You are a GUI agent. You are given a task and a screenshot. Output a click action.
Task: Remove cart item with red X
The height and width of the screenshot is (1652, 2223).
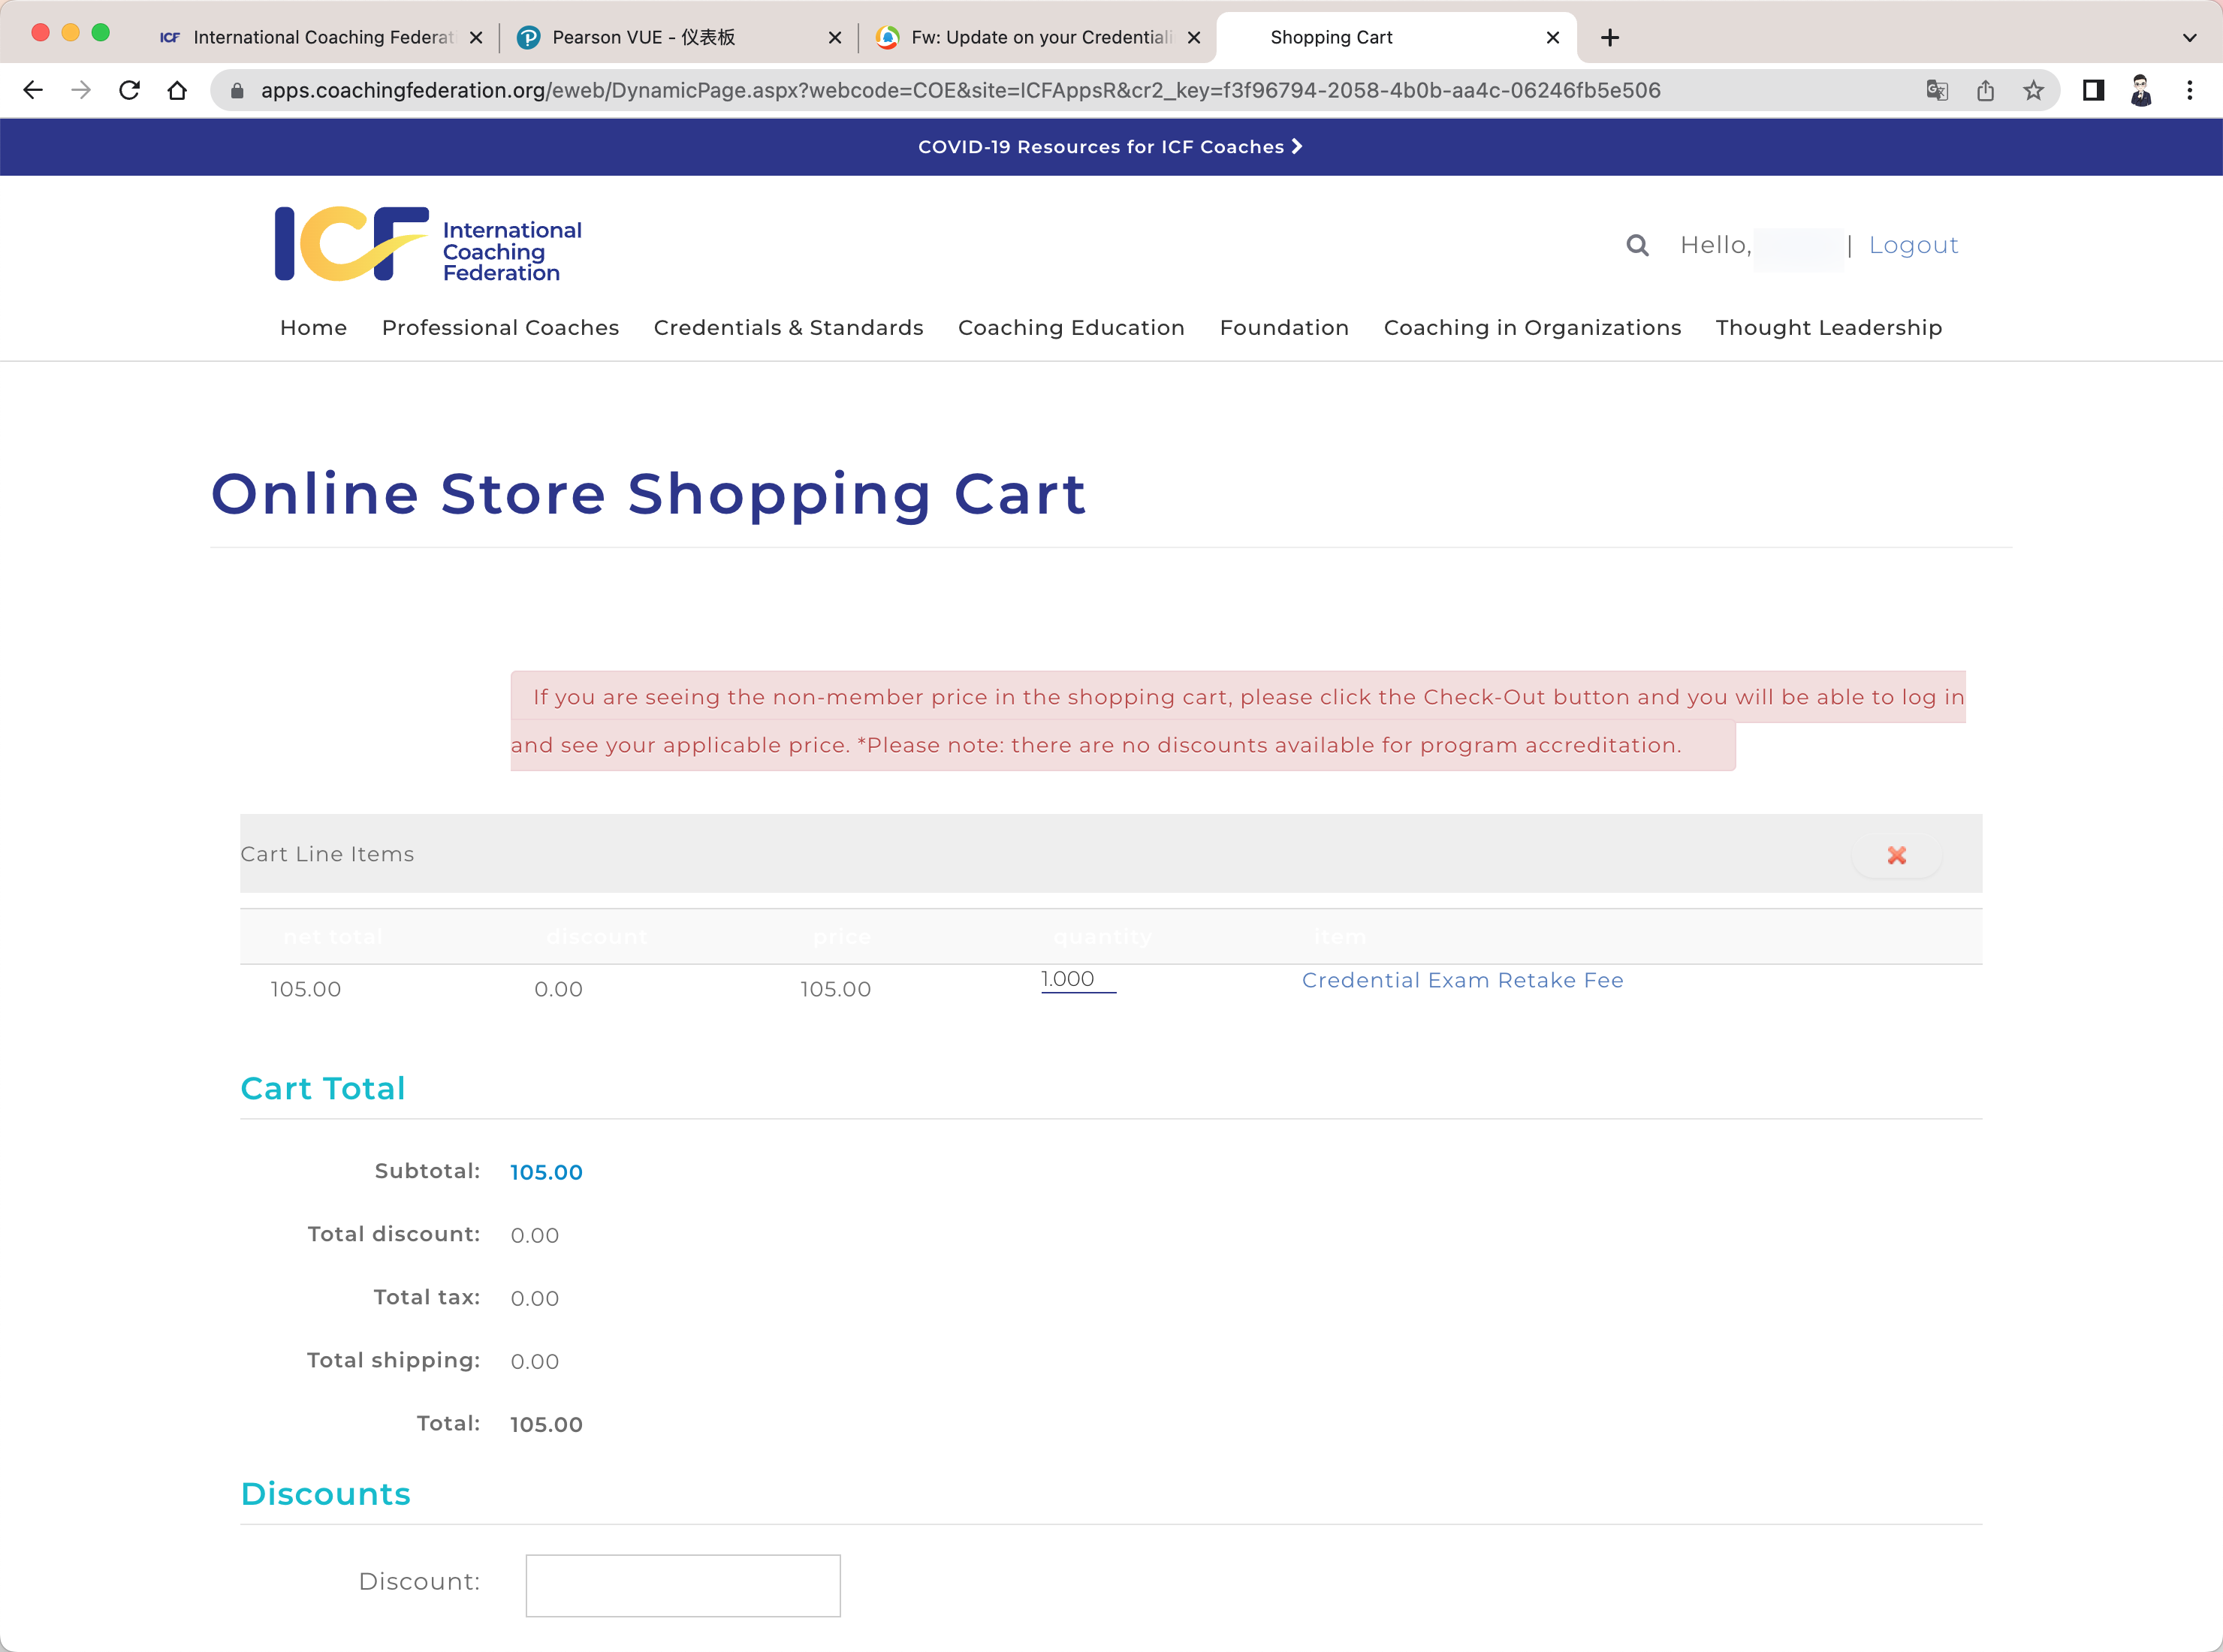(1896, 855)
